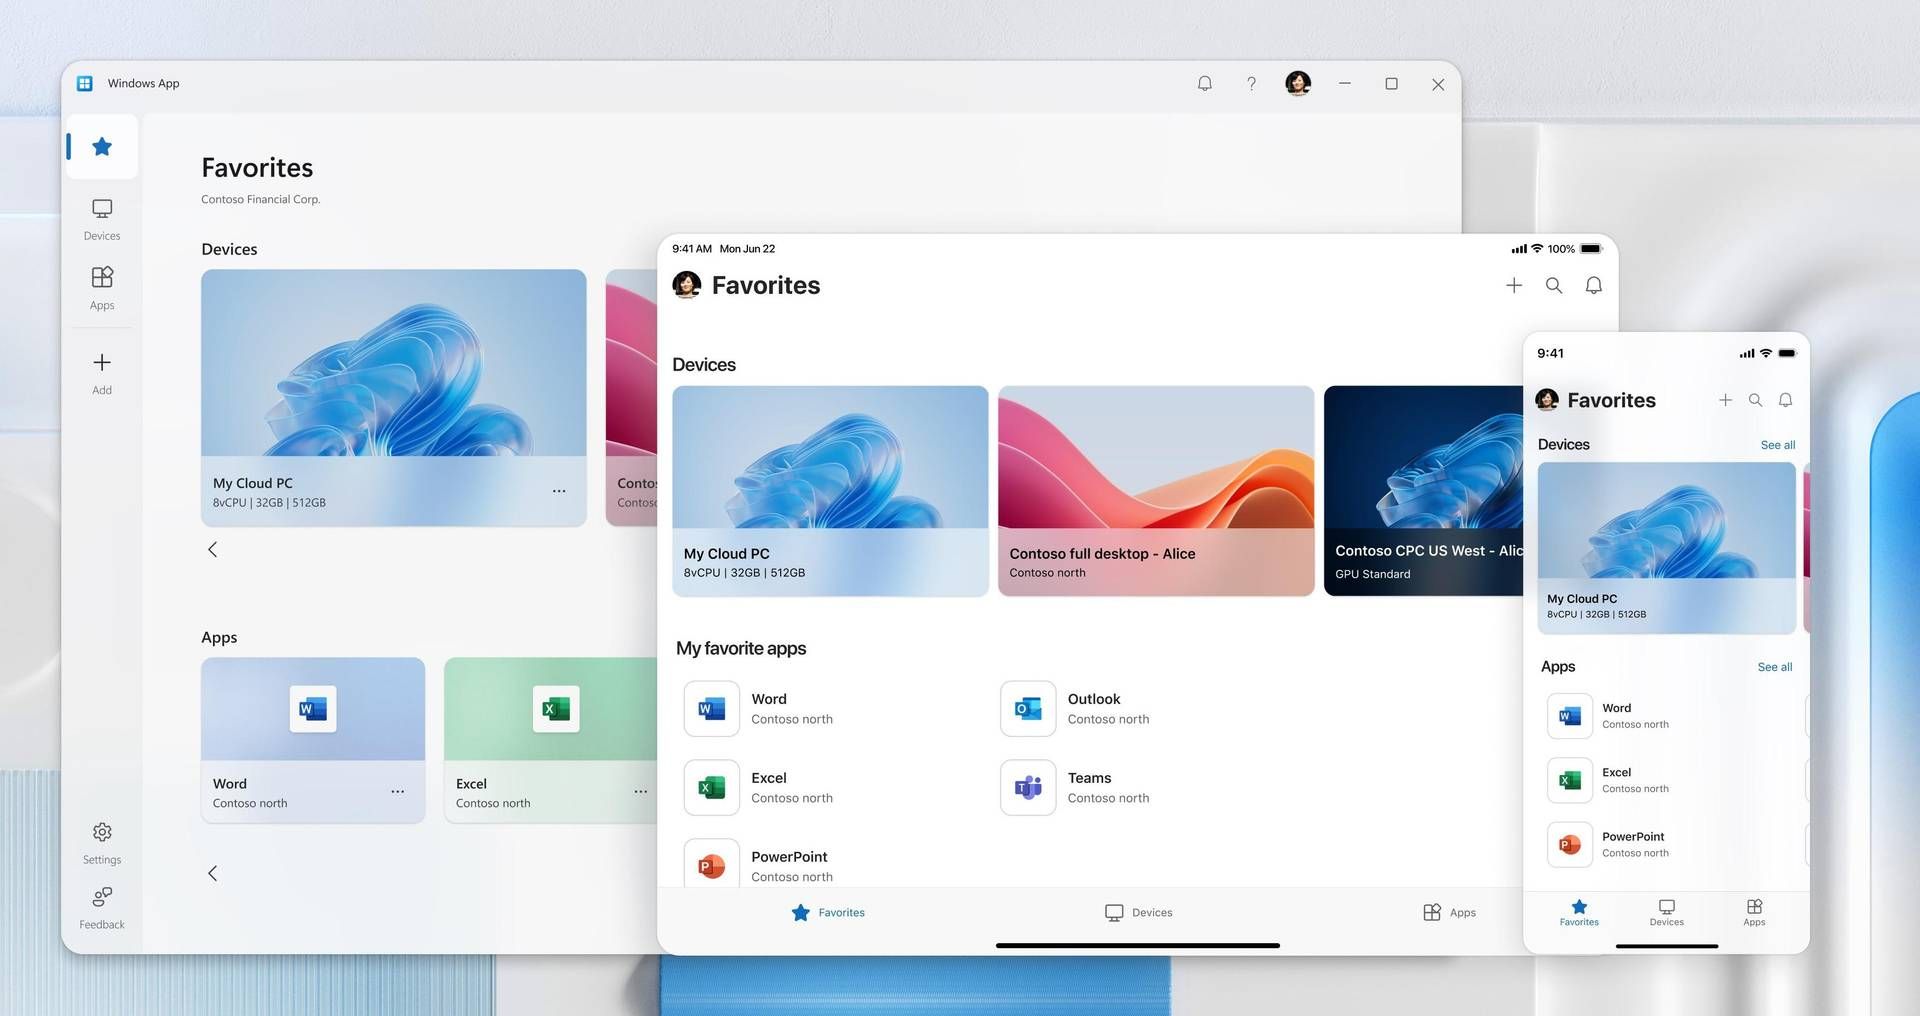1920x1016 pixels.
Task: Tap search magnifier in tablet header
Action: click(1554, 286)
